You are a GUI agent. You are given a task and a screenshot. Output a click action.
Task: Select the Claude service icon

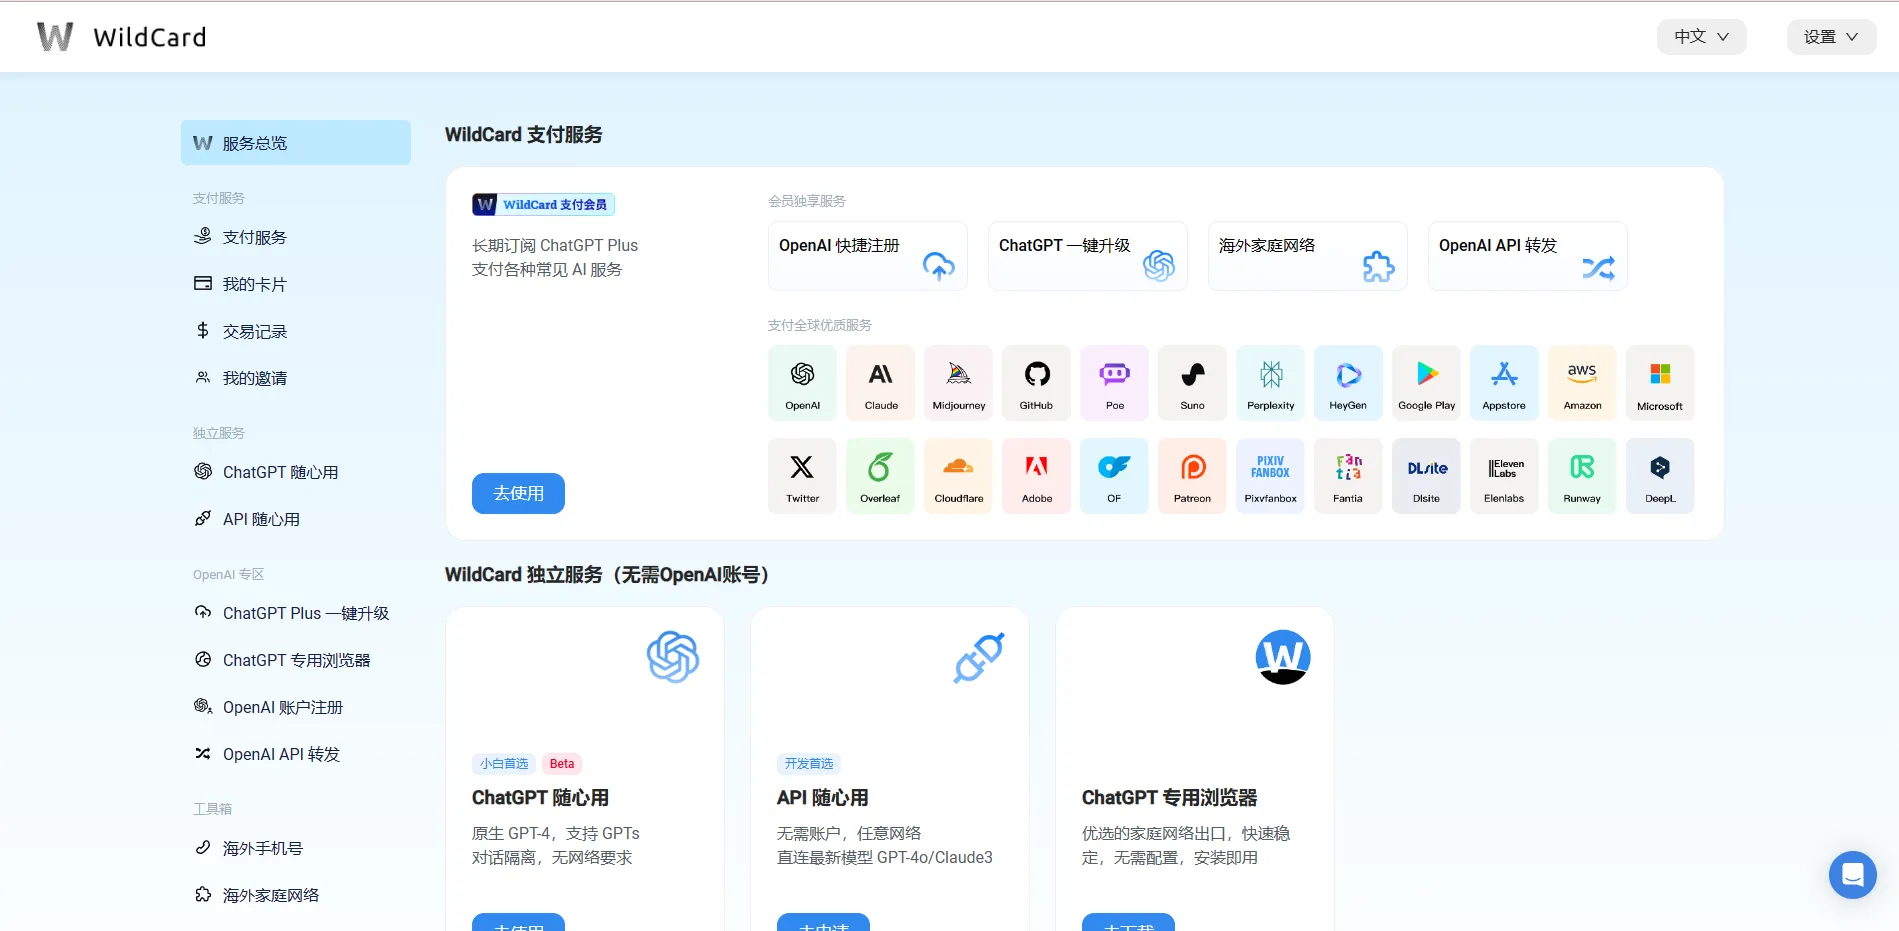tap(880, 383)
